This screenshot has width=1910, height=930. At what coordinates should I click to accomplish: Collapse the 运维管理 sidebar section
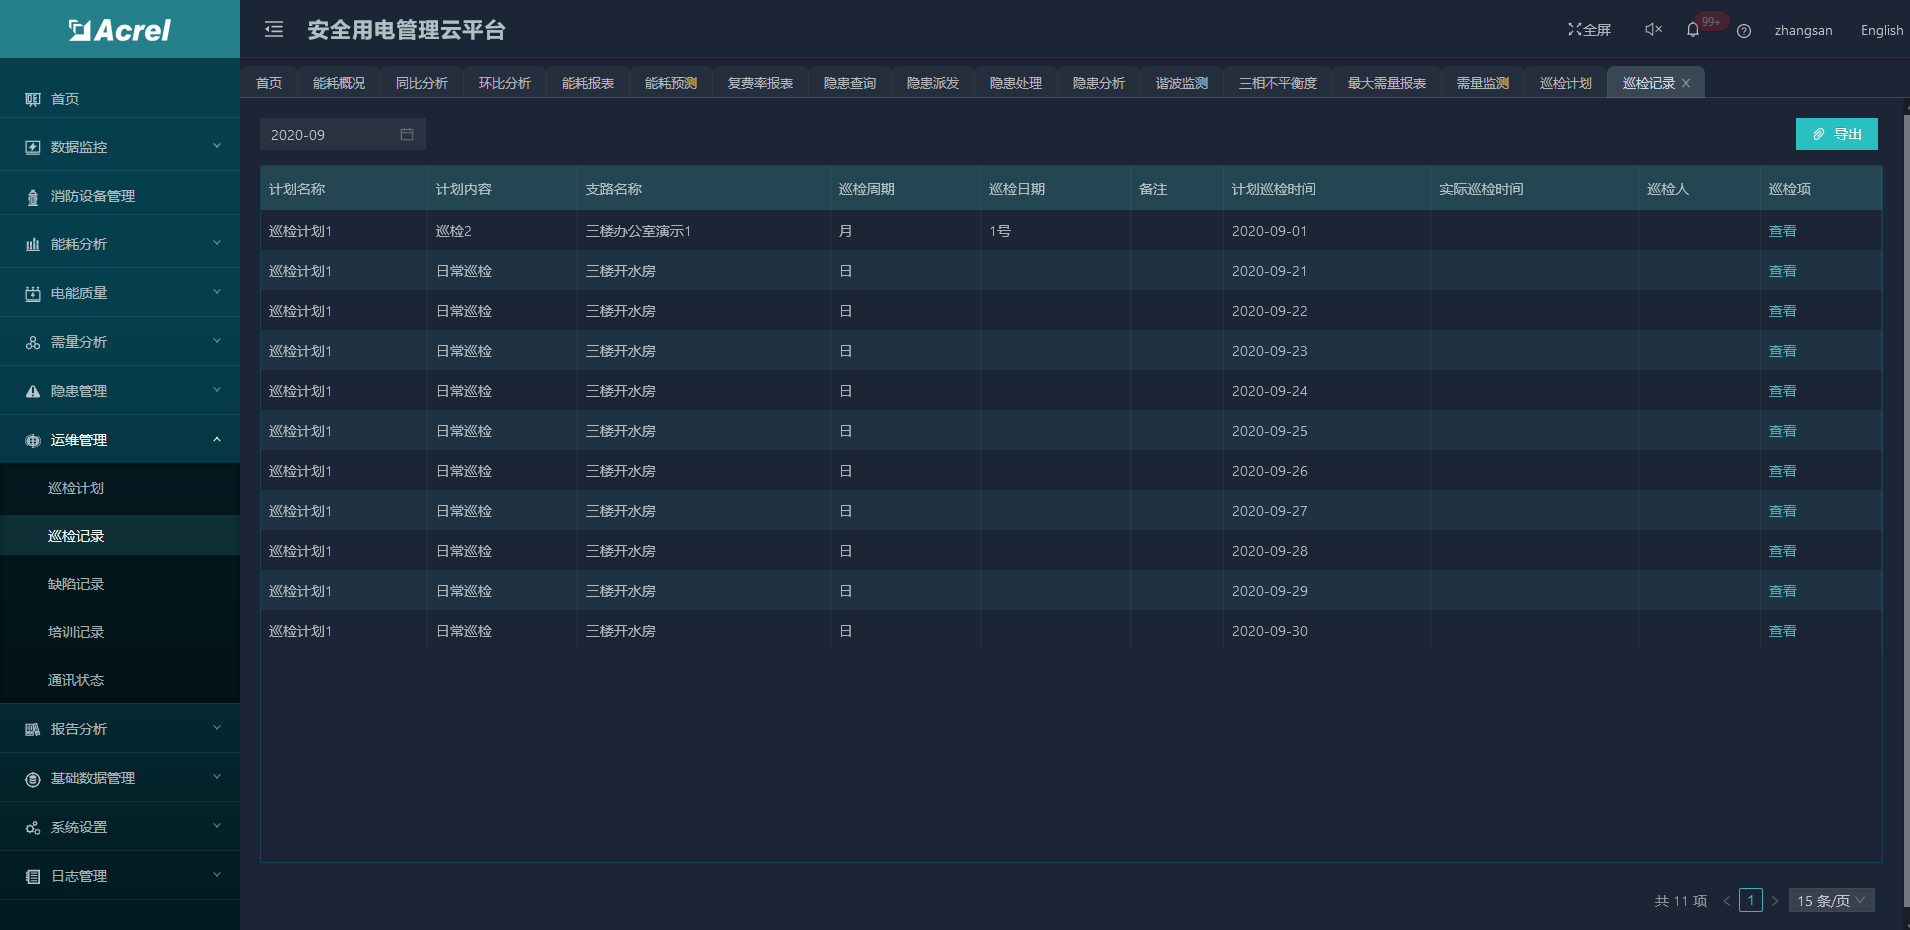coord(120,440)
